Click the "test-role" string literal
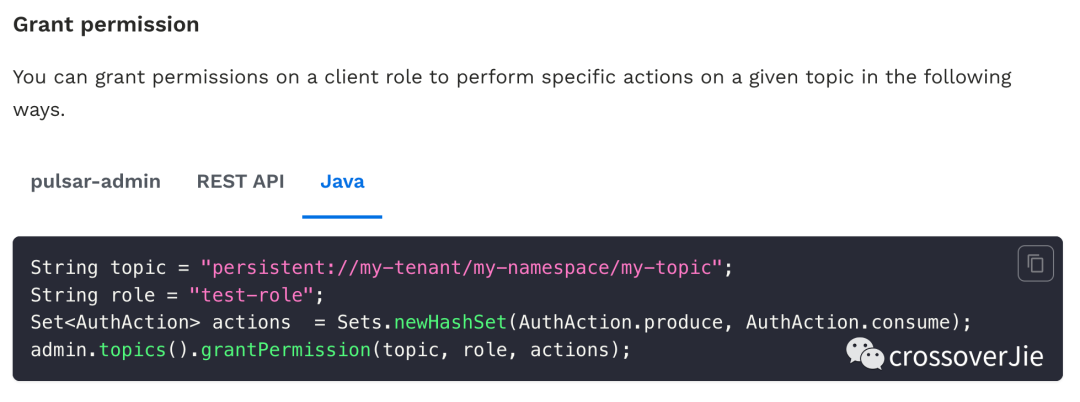This screenshot has height=402, width=1080. 251,295
